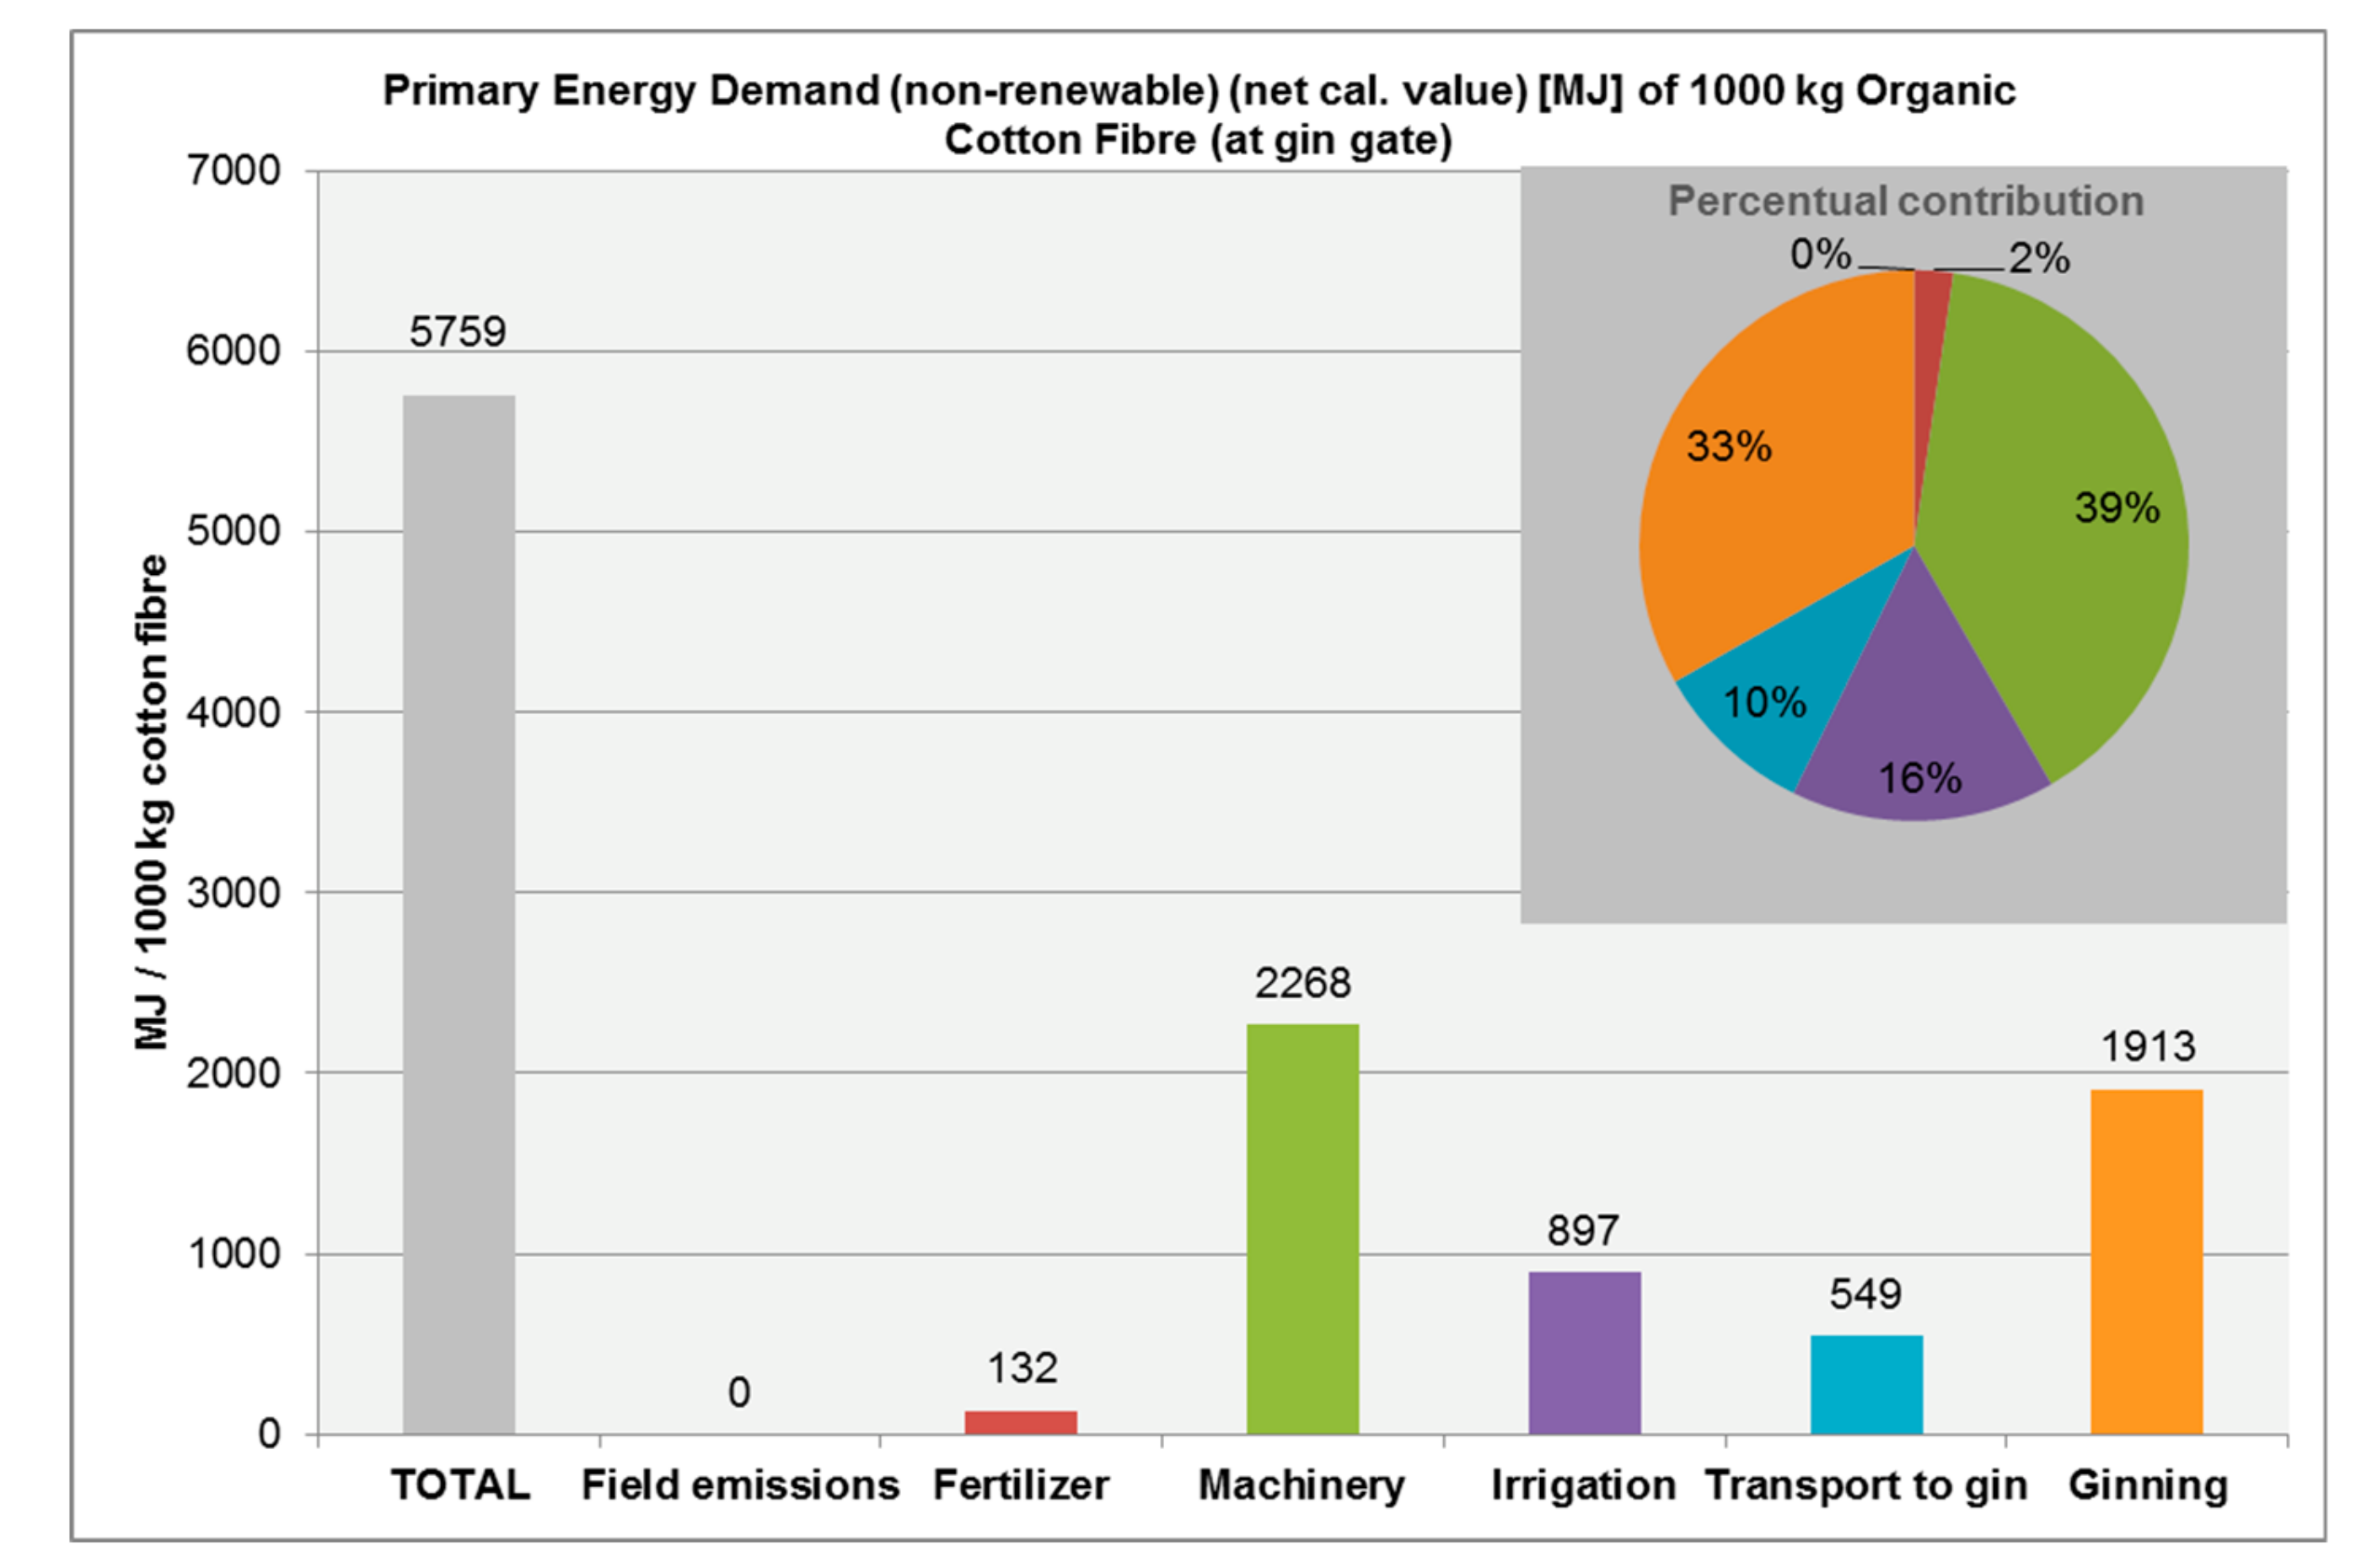Click the 1913 data label above Ginning

tap(2147, 1047)
